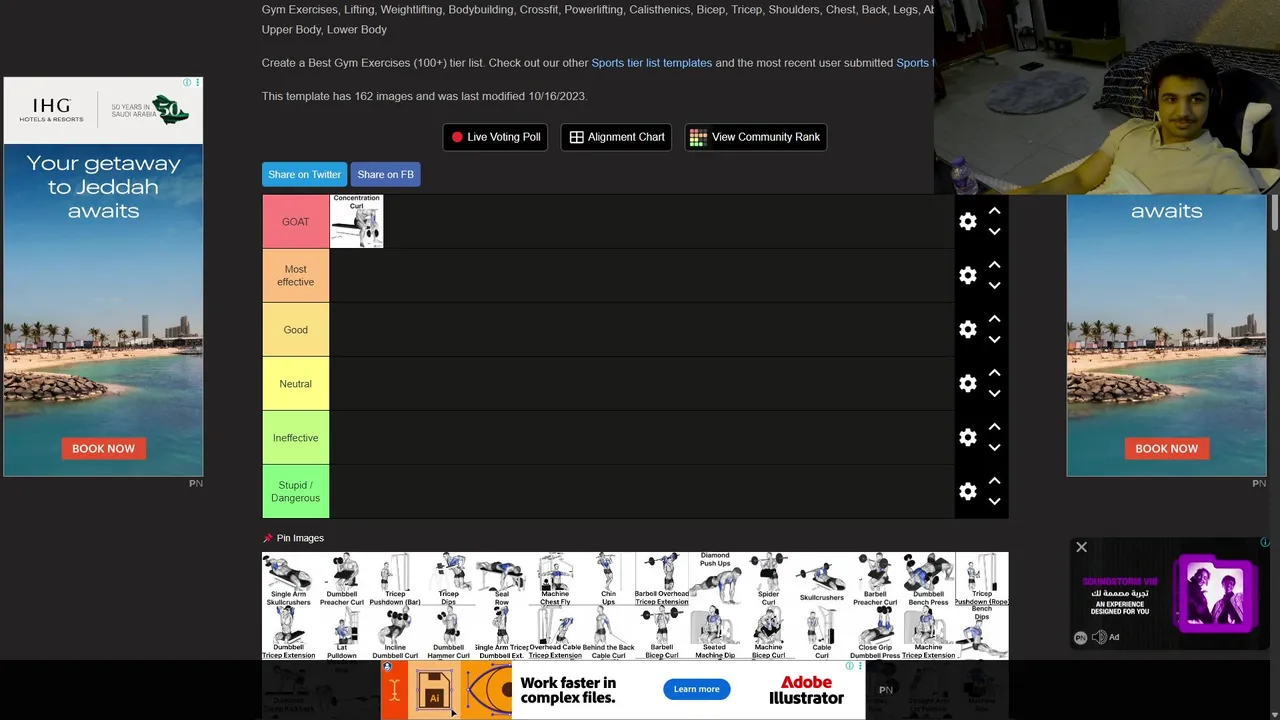The height and width of the screenshot is (720, 1280).
Task: Move the Stupid / Dangerous row up
Action: pos(994,481)
